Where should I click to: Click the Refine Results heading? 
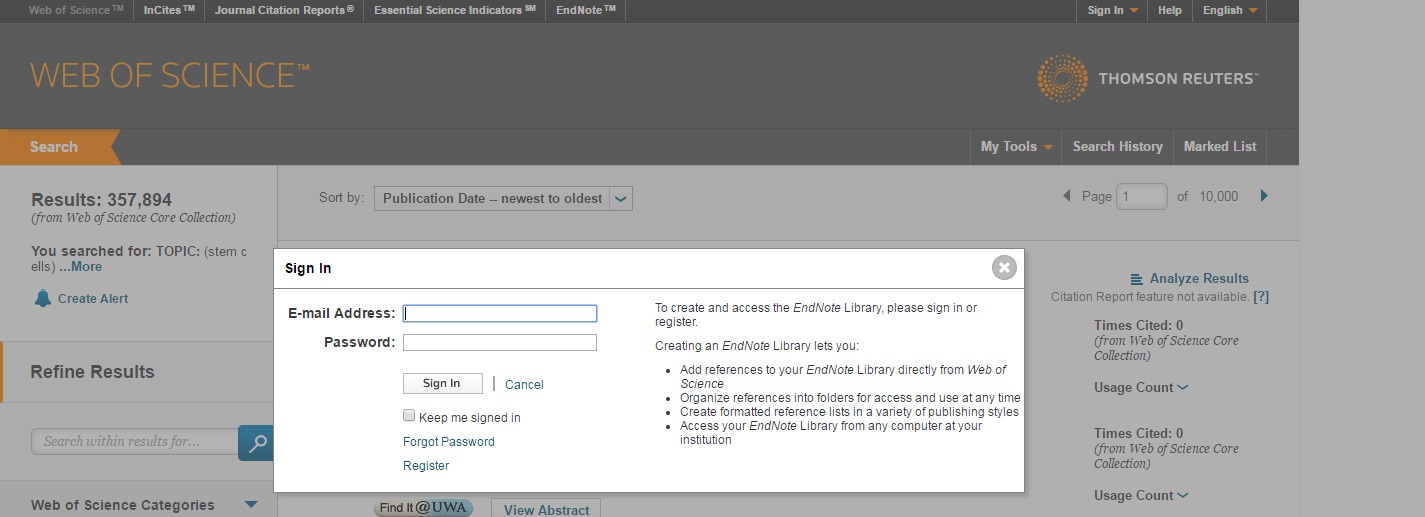[x=92, y=372]
